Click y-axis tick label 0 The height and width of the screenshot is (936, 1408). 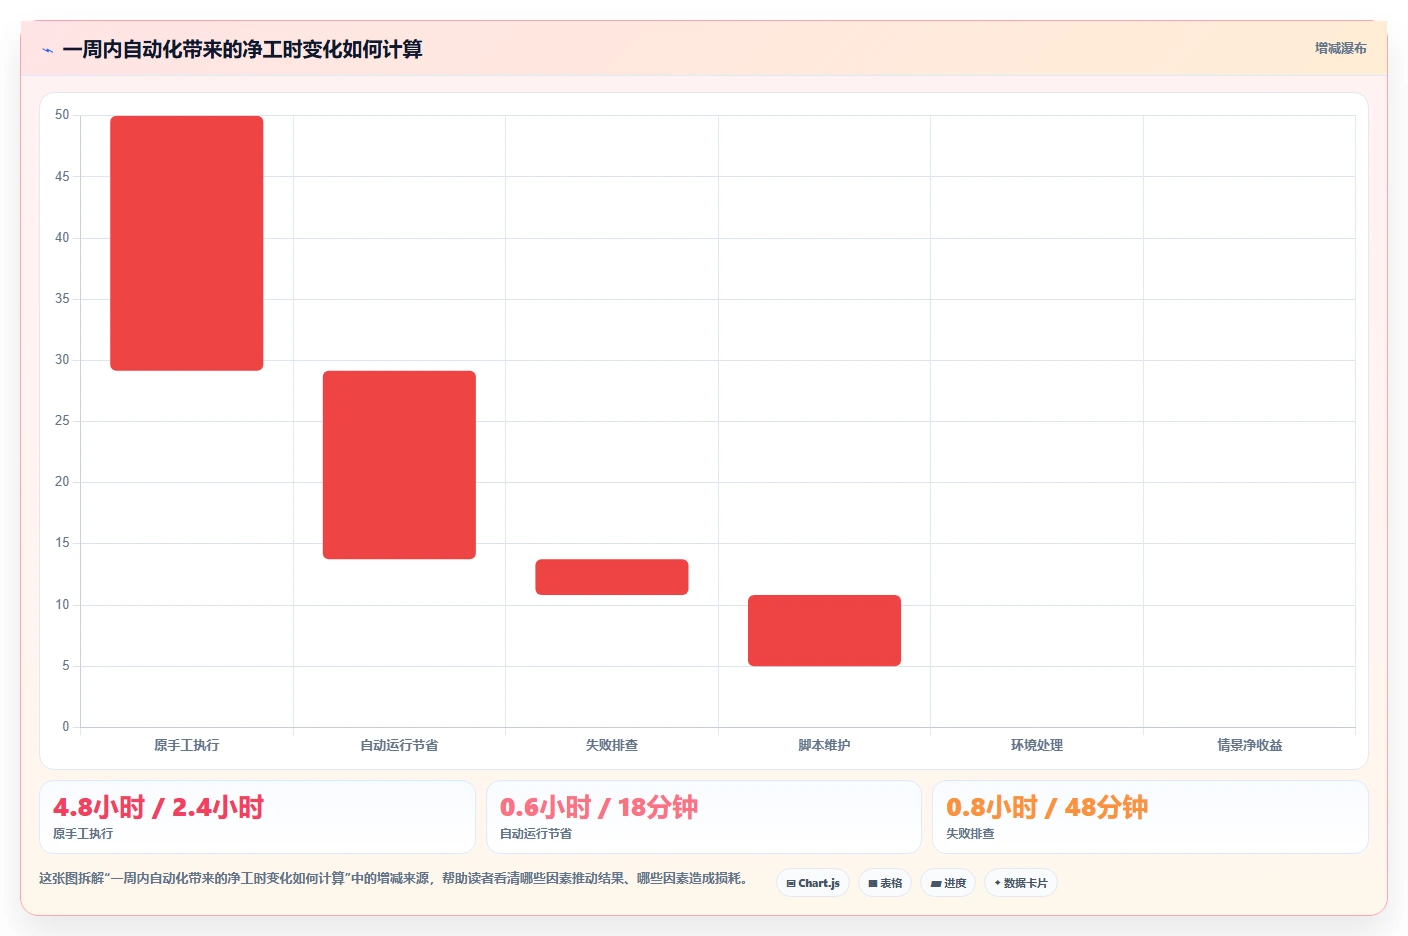(x=66, y=726)
